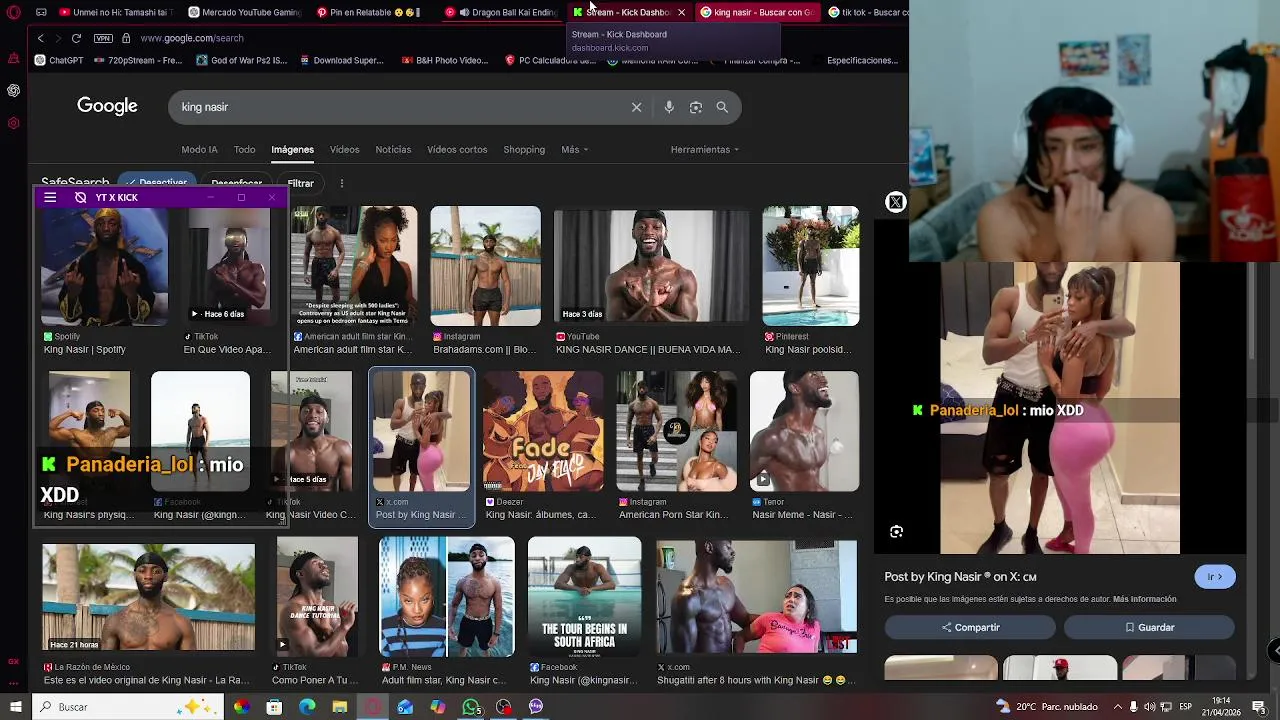
Task: Open Windows Start menu
Action: (15, 707)
